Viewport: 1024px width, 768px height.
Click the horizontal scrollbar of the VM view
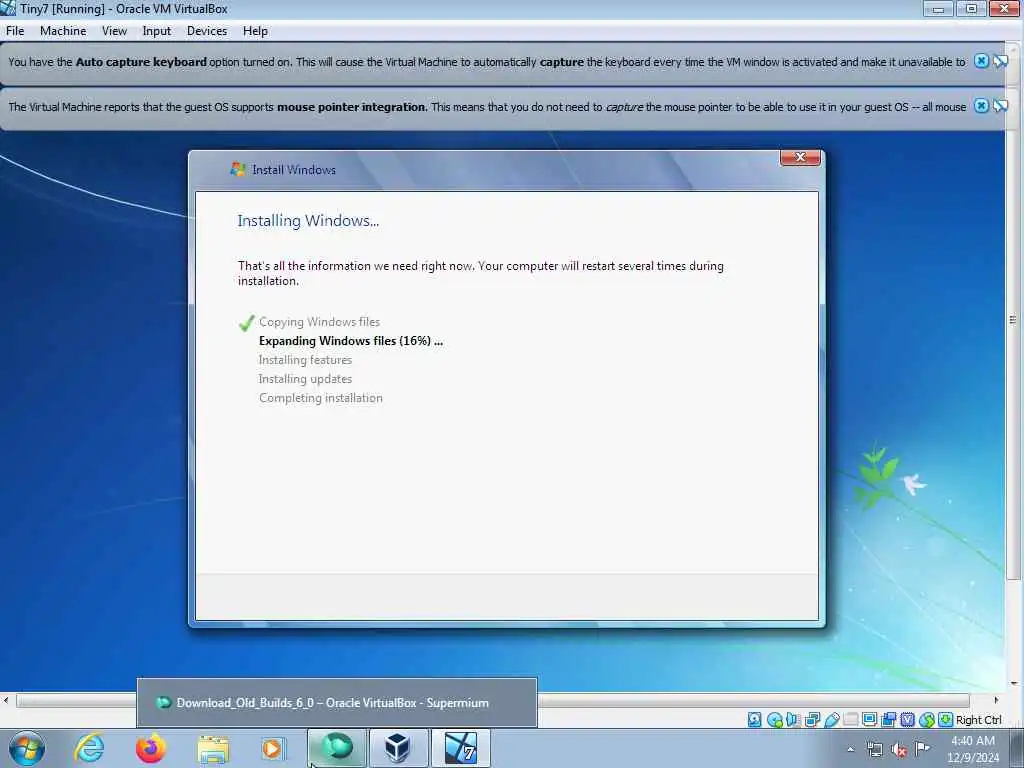tap(494, 701)
